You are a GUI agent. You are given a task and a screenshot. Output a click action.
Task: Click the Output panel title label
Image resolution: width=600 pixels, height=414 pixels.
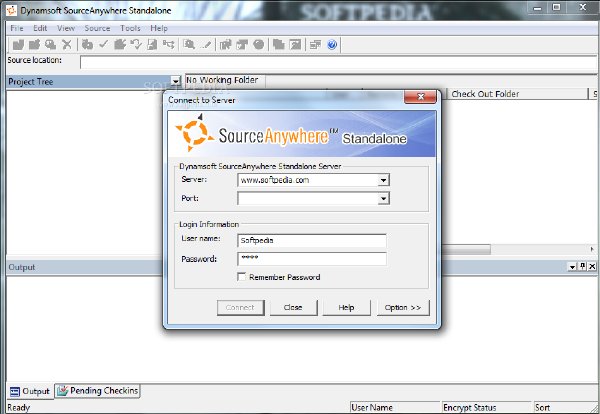point(21,267)
